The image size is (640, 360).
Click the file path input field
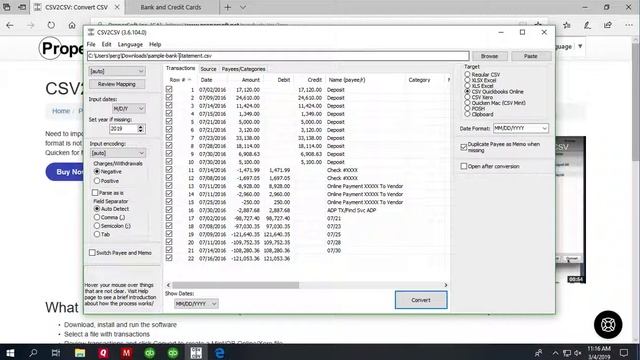(278, 56)
